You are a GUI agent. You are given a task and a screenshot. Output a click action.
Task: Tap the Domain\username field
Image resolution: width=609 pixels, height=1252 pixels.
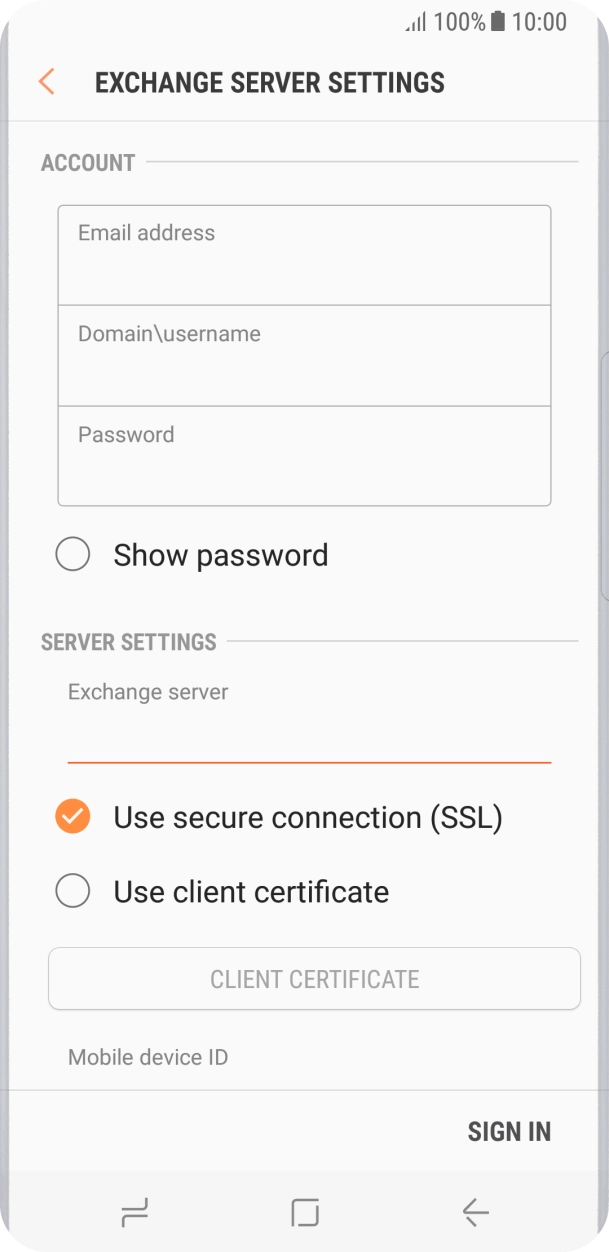(x=304, y=354)
